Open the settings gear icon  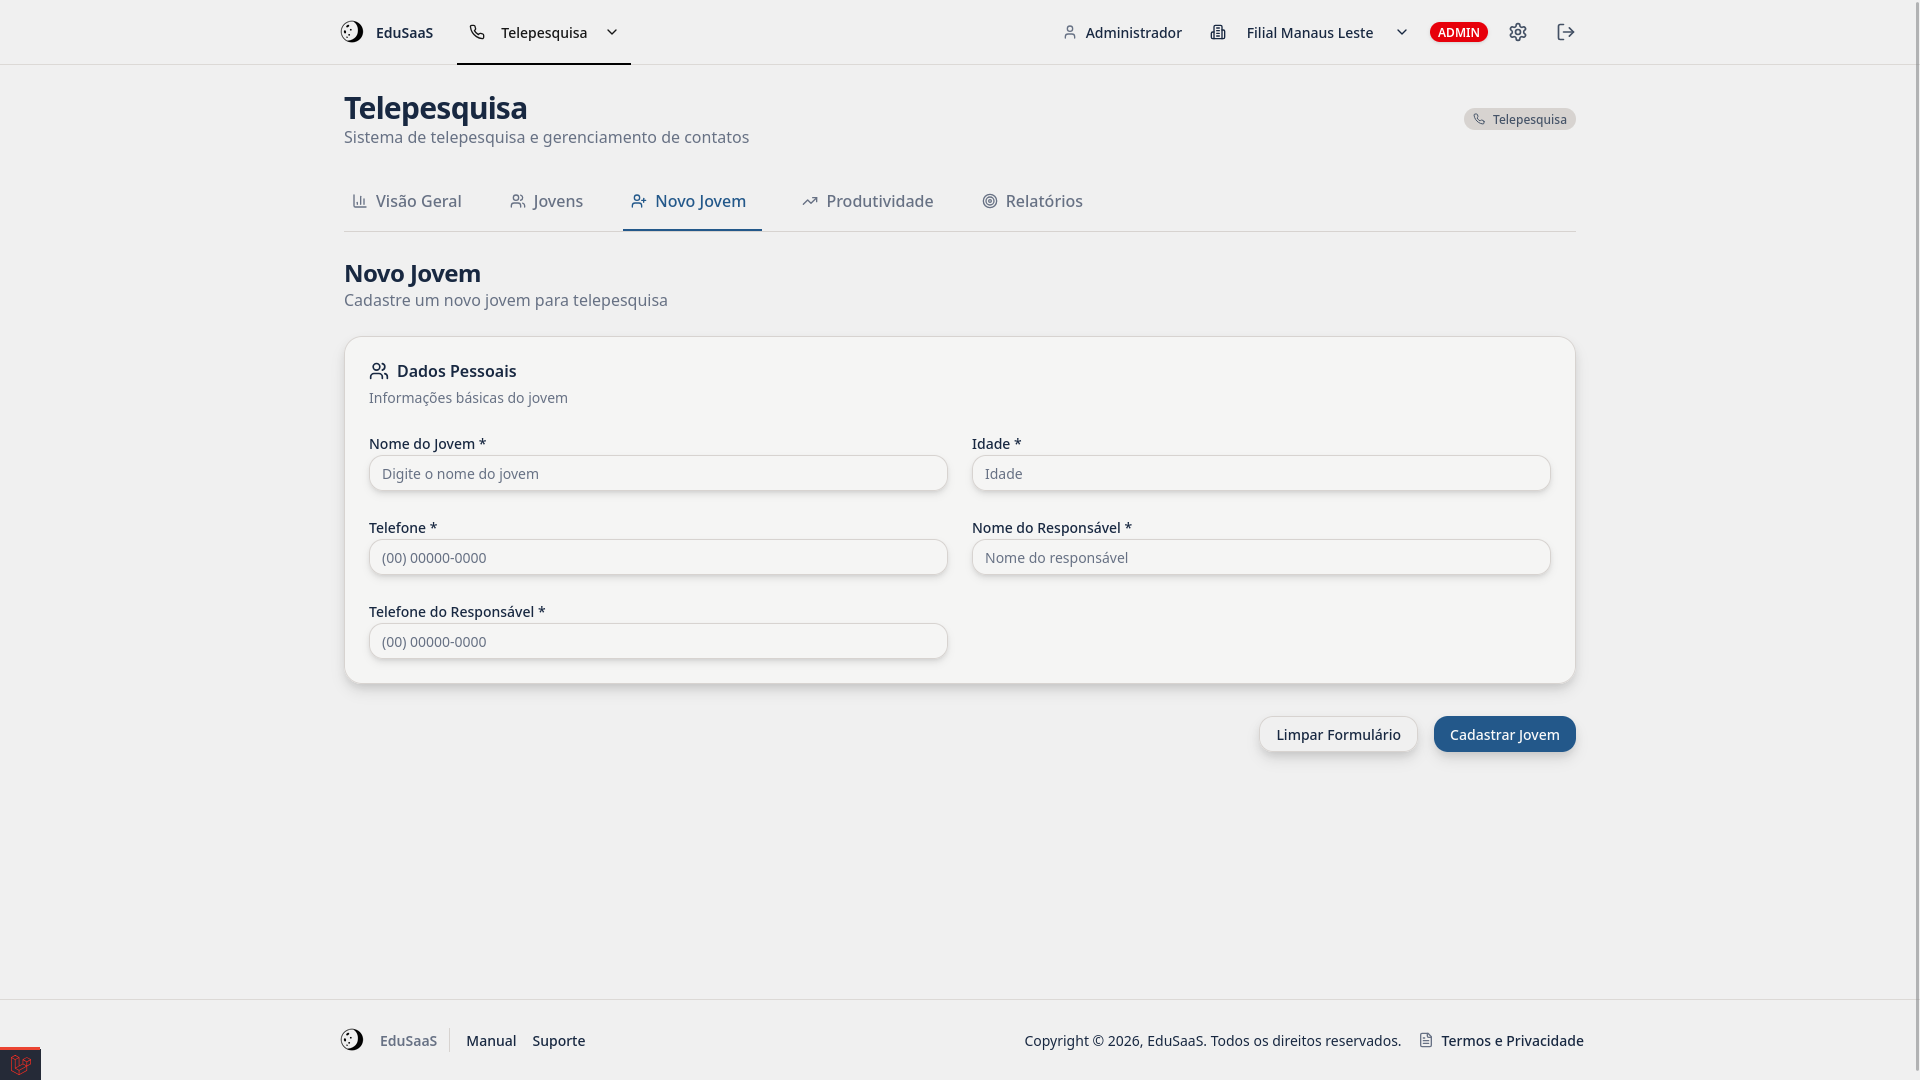[x=1518, y=32]
